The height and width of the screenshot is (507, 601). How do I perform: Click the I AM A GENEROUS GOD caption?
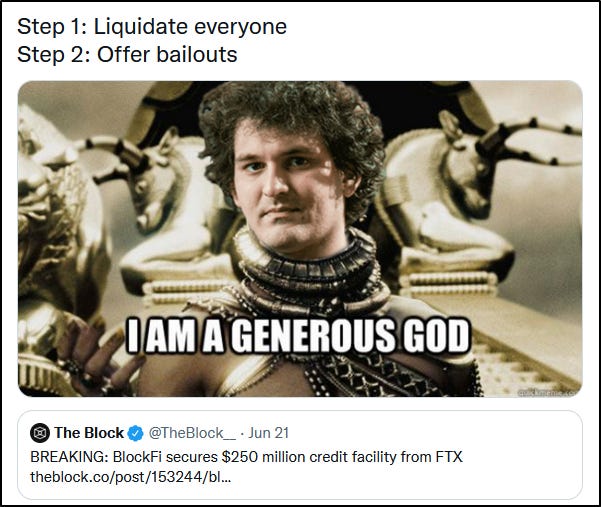[x=298, y=336]
